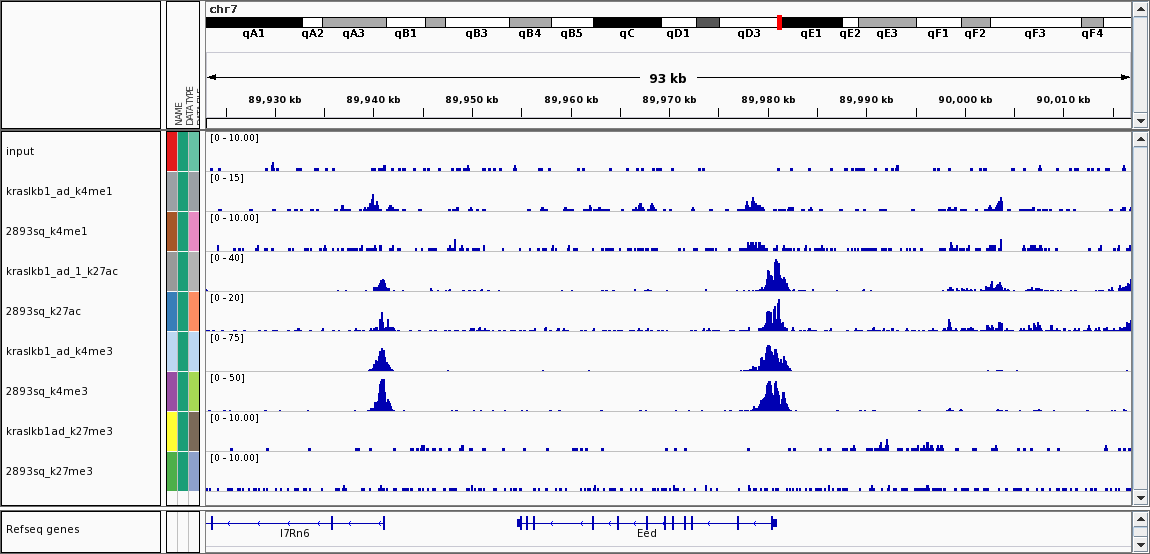Click the qA1 cytoband on the ideogram
This screenshot has width=1150, height=554.
click(254, 22)
